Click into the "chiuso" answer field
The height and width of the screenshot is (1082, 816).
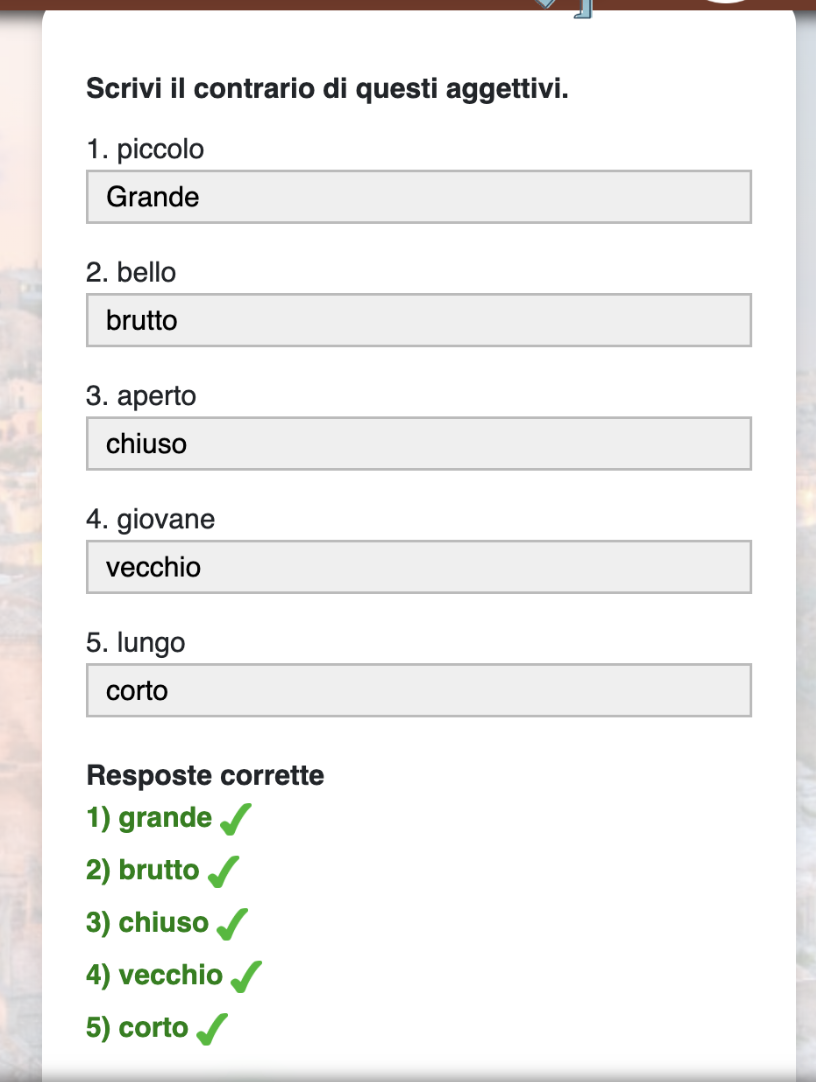click(x=418, y=444)
